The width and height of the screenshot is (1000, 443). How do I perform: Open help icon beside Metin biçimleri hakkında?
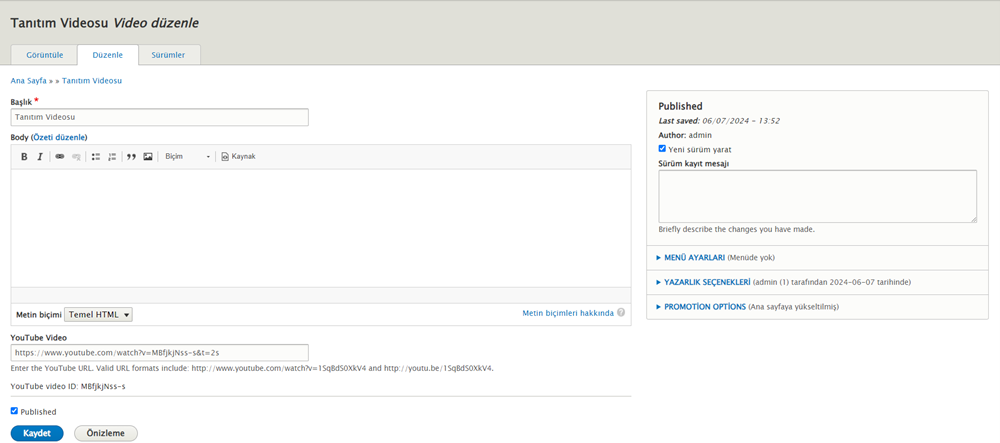click(x=621, y=313)
